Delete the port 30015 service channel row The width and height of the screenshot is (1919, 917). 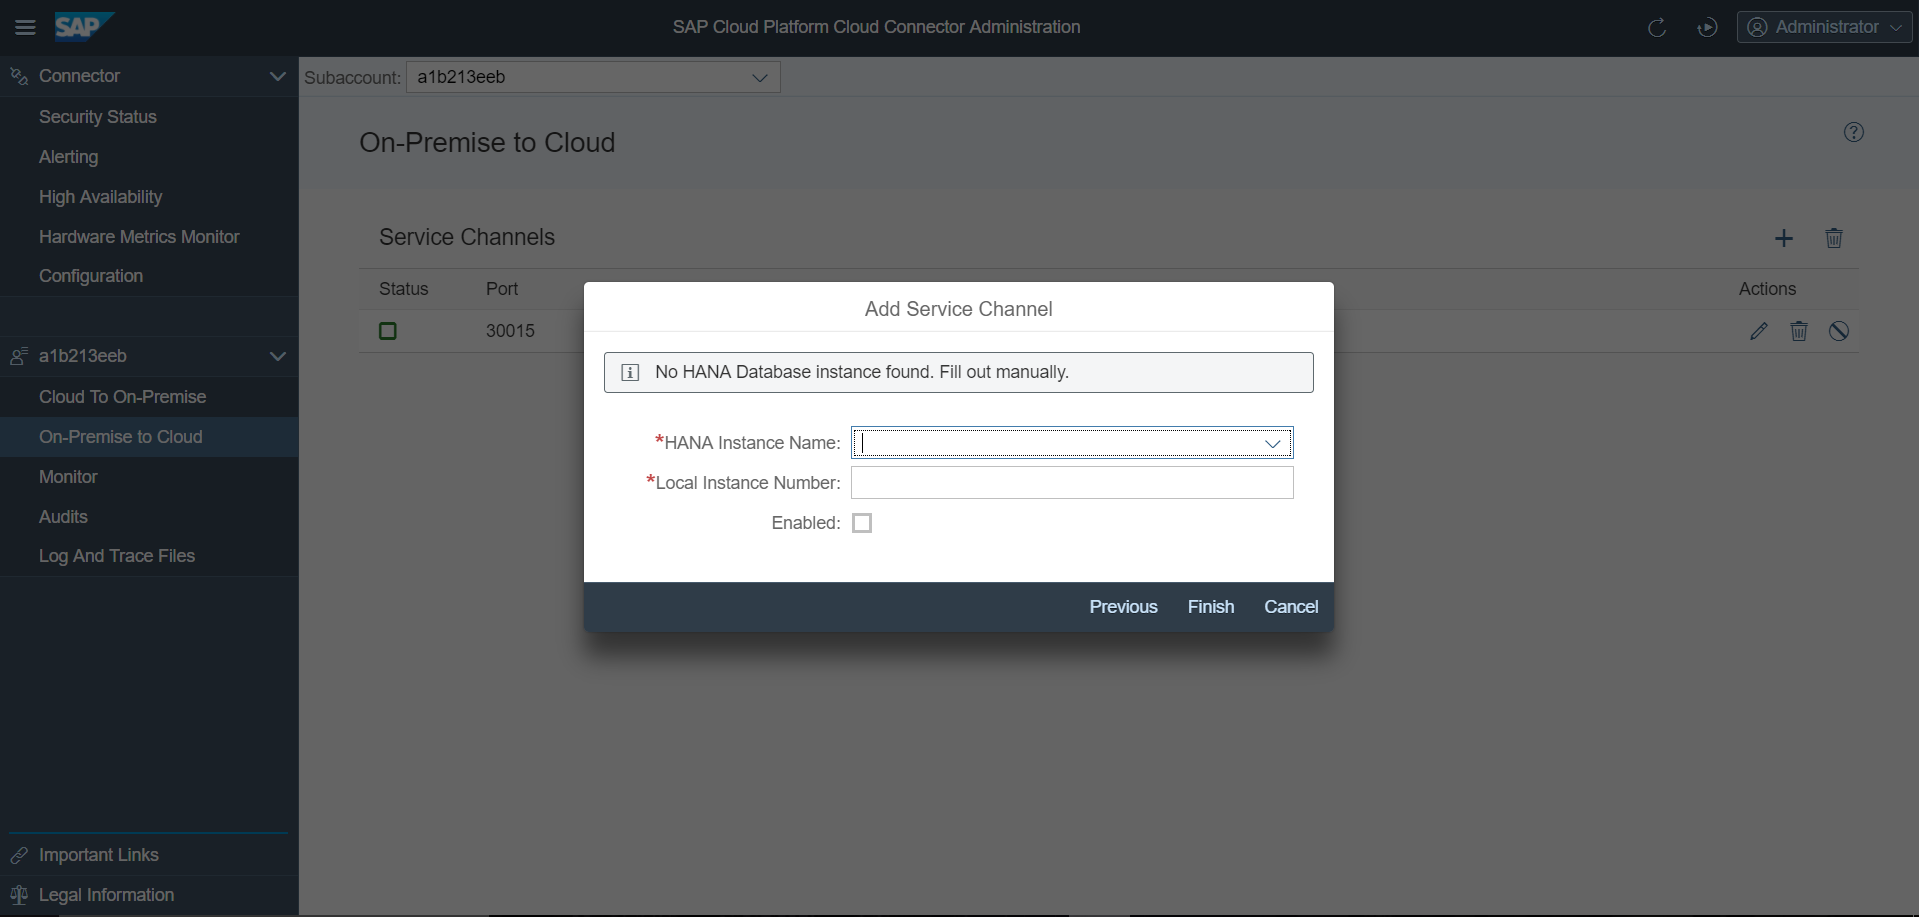pyautogui.click(x=1799, y=331)
